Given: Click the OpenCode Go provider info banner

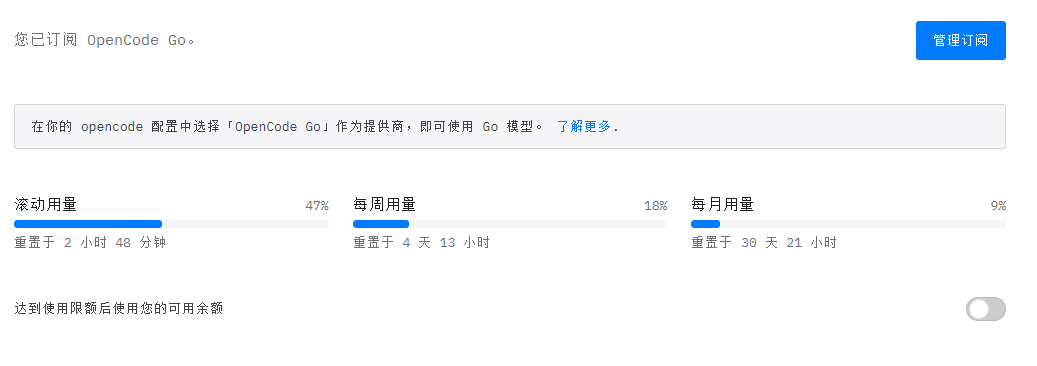Looking at the screenshot, I should [510, 126].
